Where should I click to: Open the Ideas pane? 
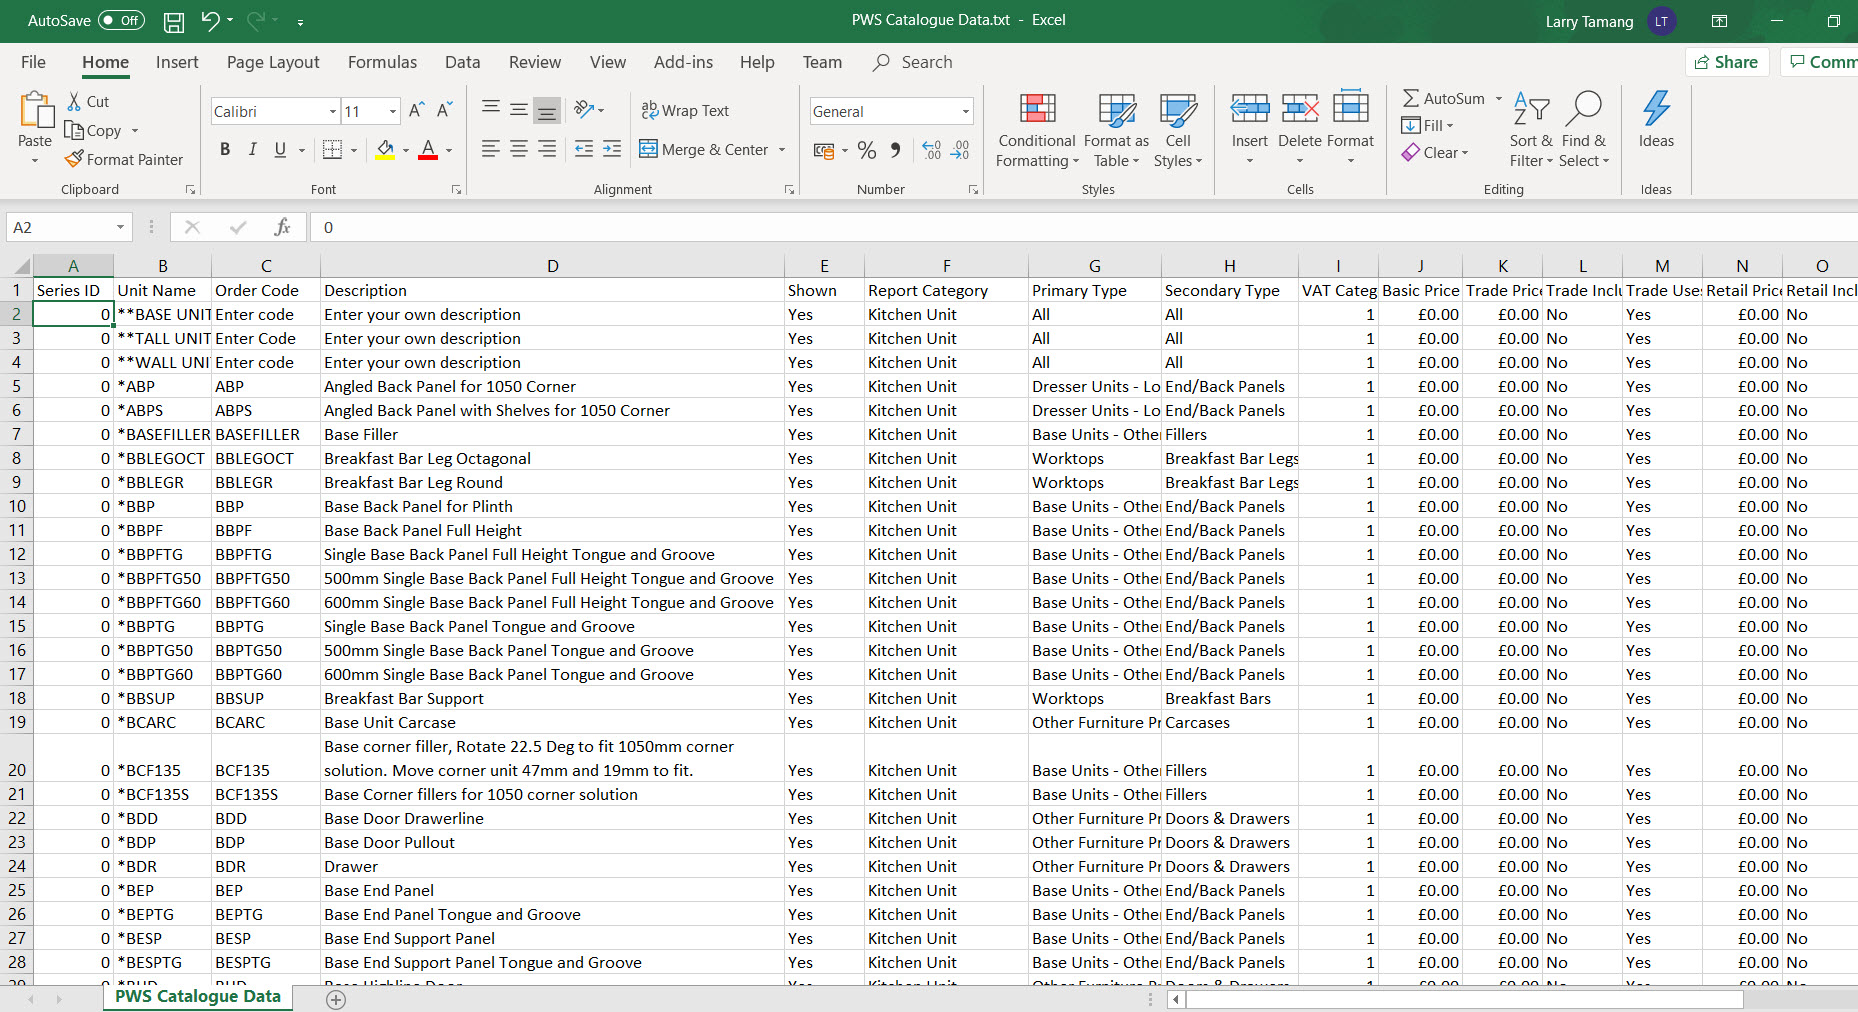pos(1655,125)
